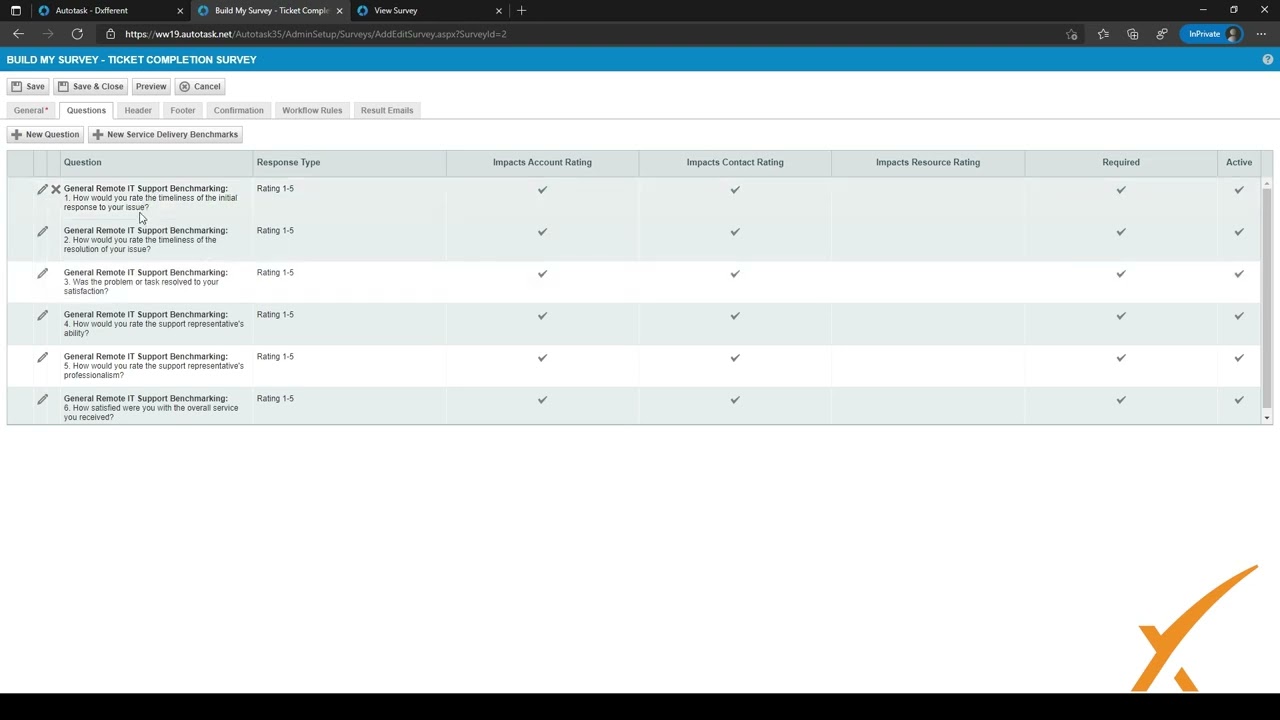Open the editor for question 3 via pencil
Viewport: 1280px width, 720px height.
click(x=42, y=273)
